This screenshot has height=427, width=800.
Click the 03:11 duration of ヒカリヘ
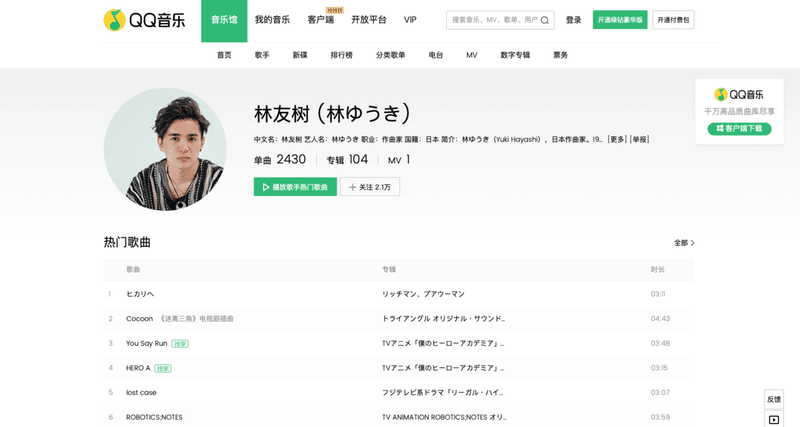coord(658,294)
